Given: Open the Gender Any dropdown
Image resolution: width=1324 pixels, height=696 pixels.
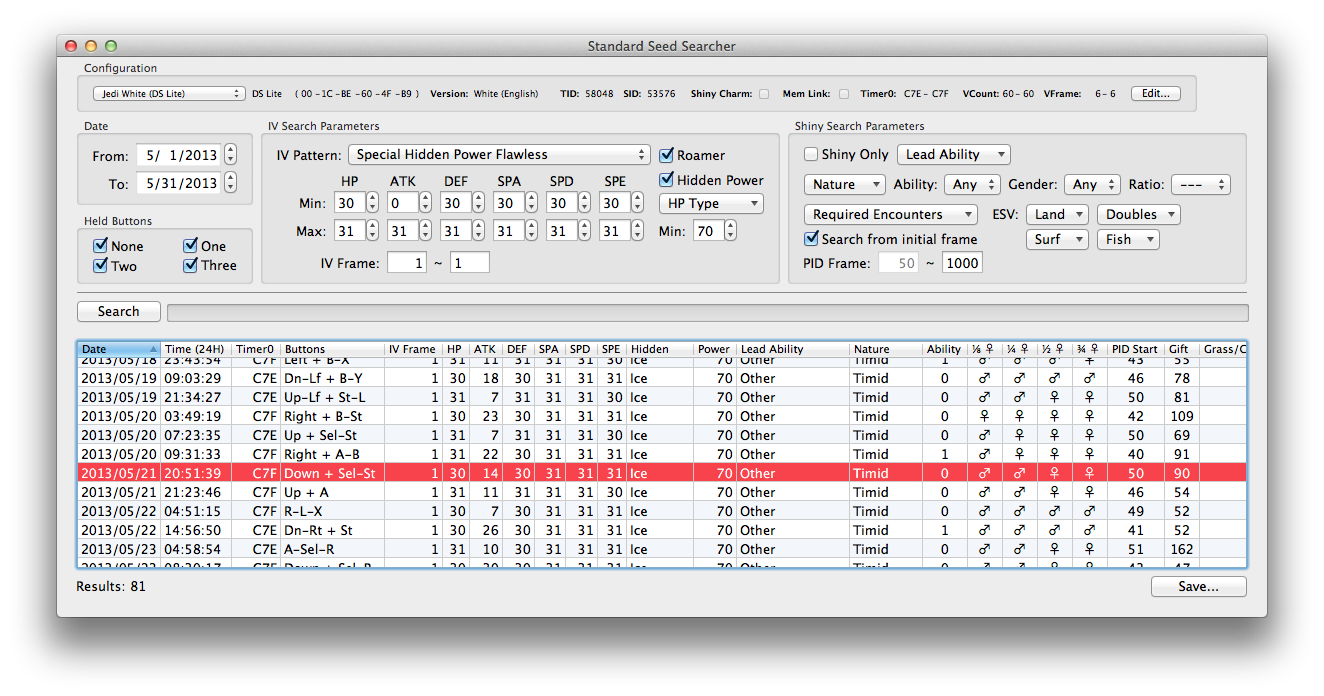Looking at the screenshot, I should pyautogui.click(x=1094, y=185).
